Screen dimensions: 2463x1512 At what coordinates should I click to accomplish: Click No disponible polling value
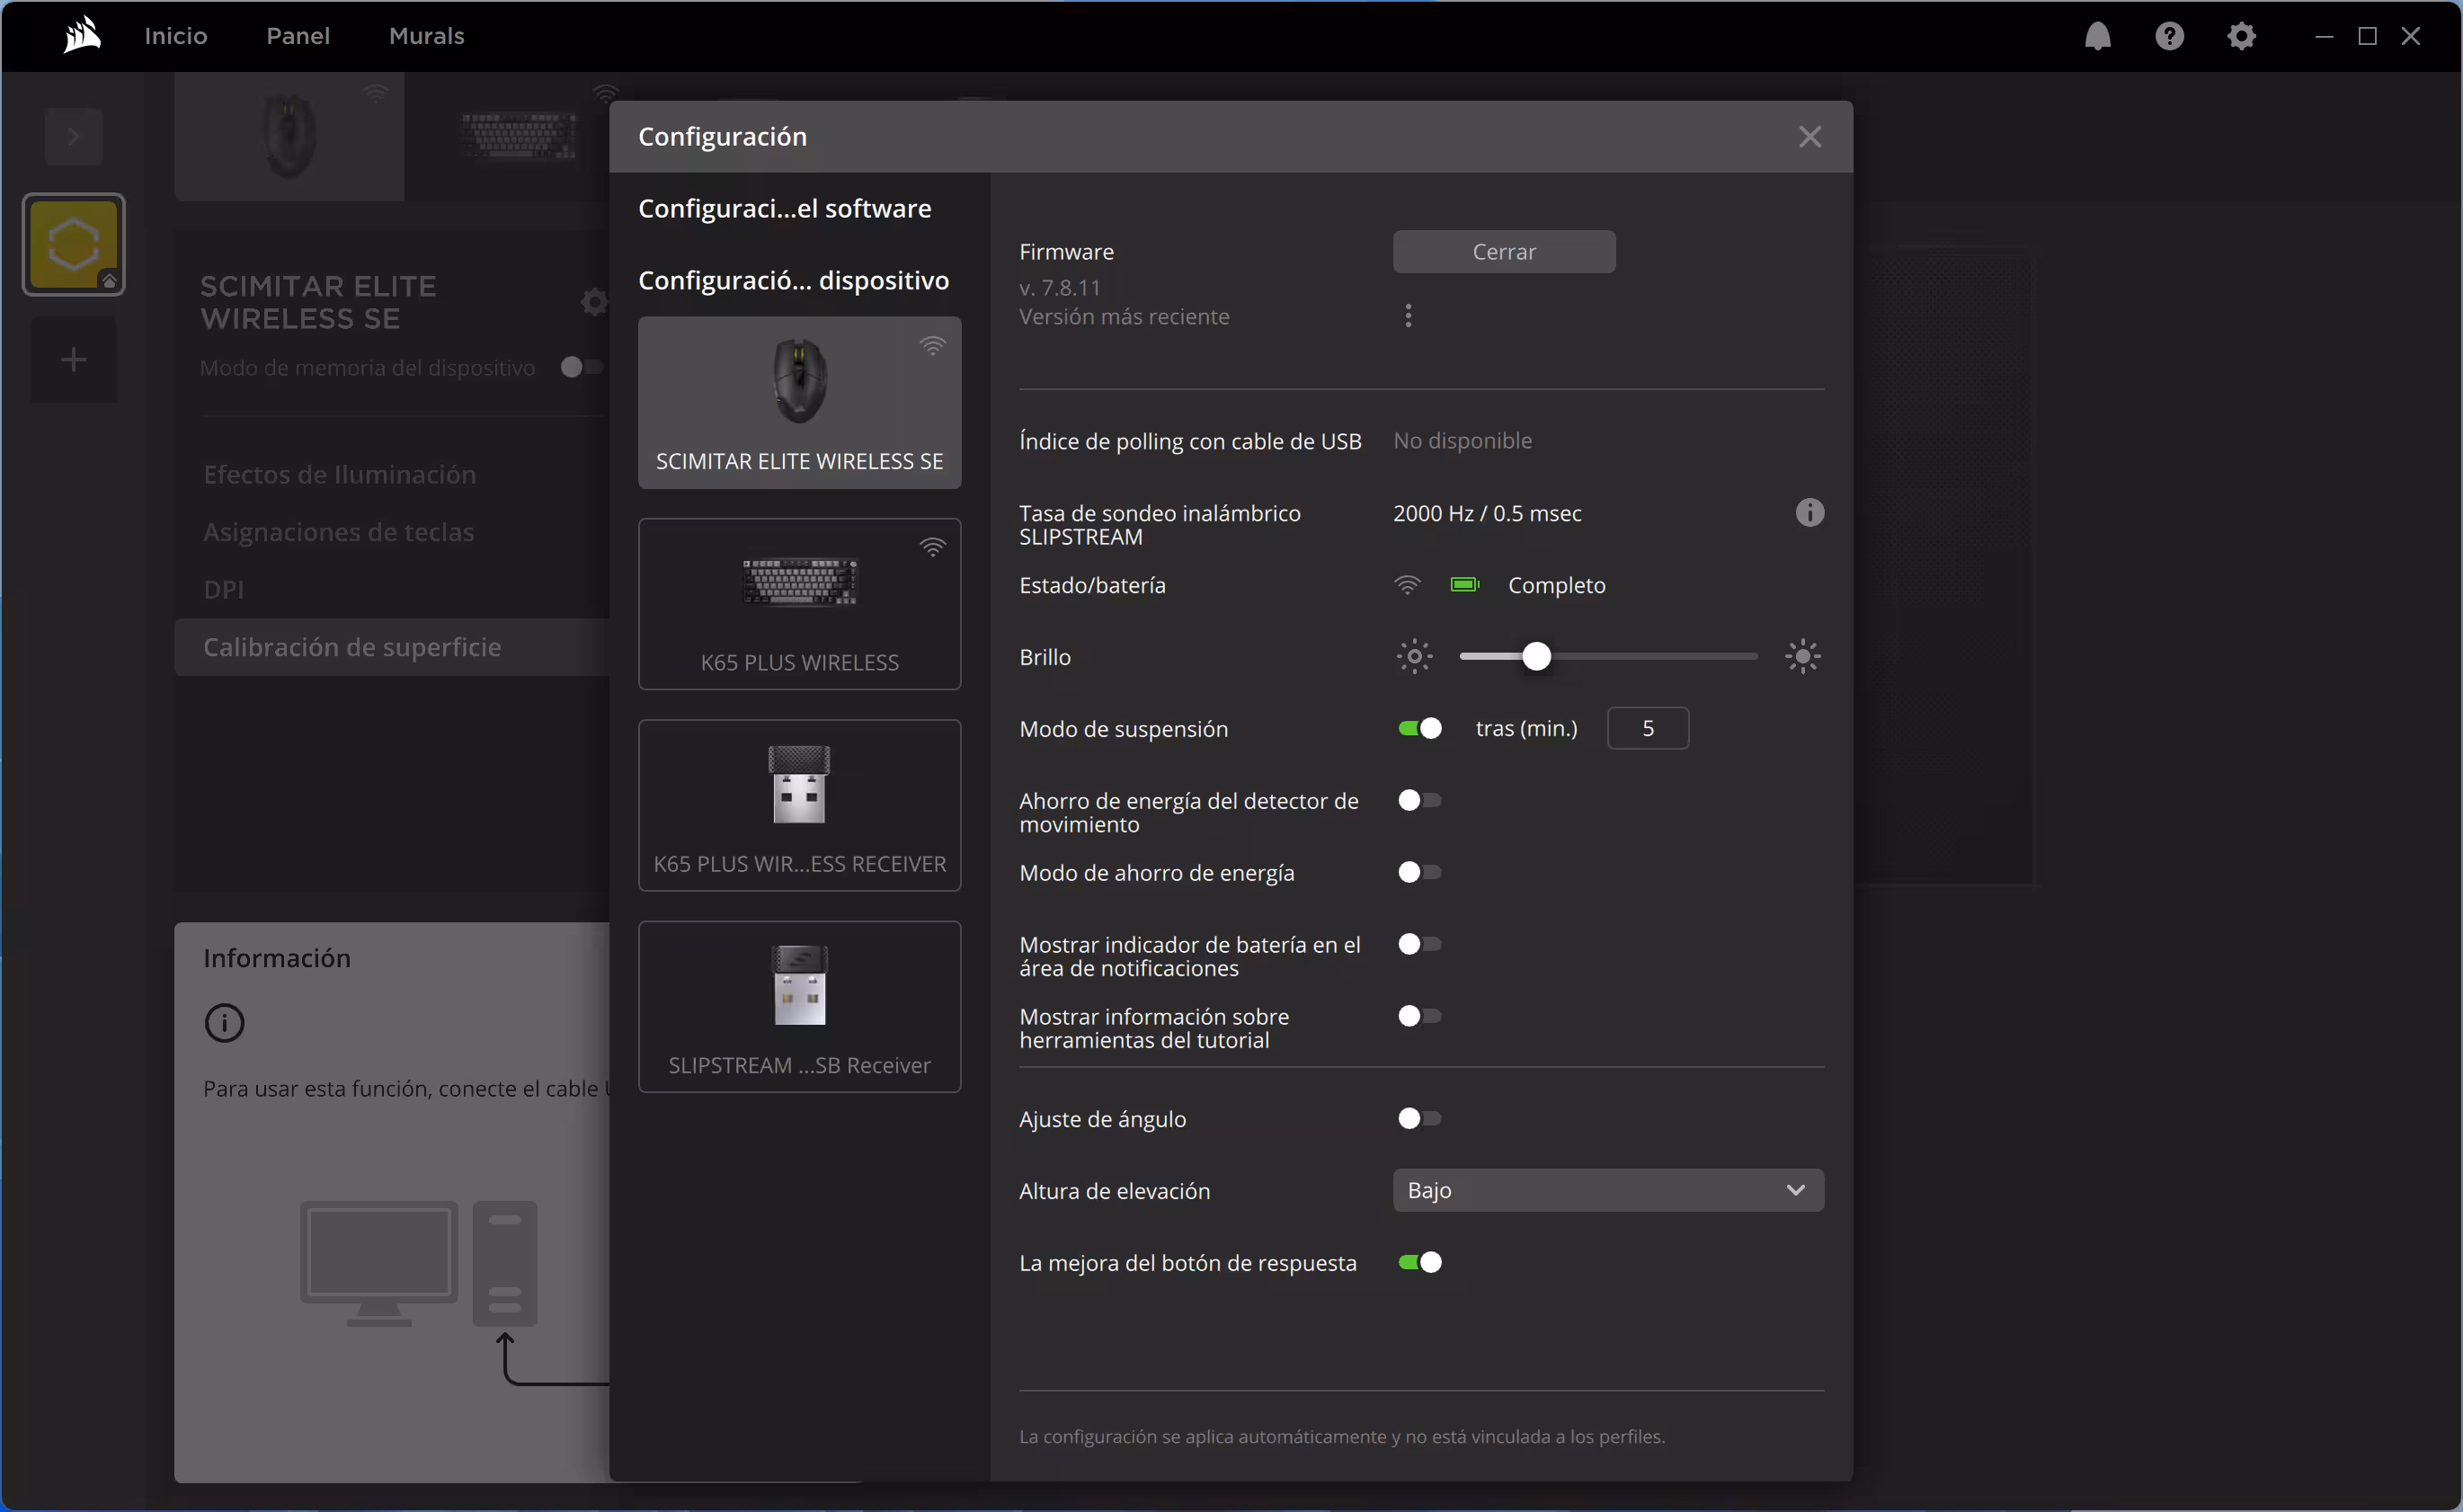(x=1462, y=441)
